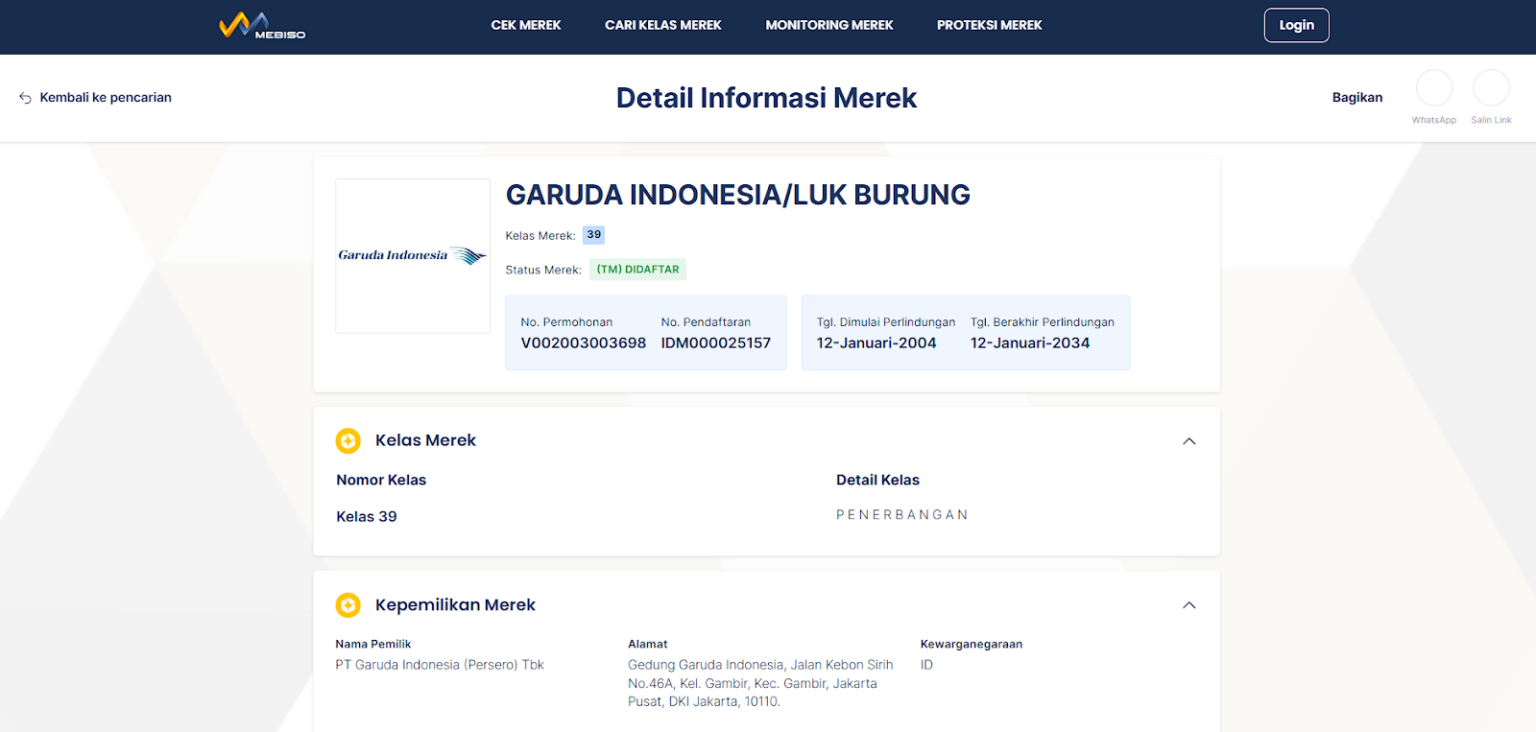Click the Bagikan share label

(1356, 97)
